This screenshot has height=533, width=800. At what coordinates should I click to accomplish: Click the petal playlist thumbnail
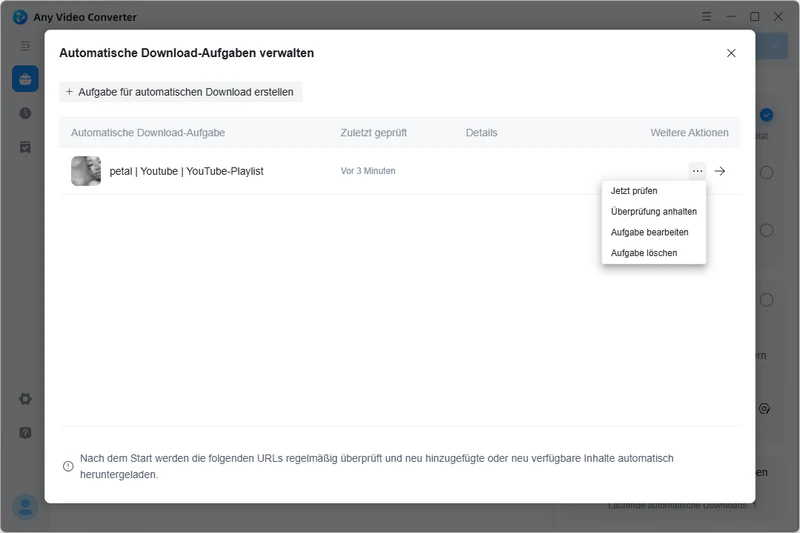pos(86,171)
